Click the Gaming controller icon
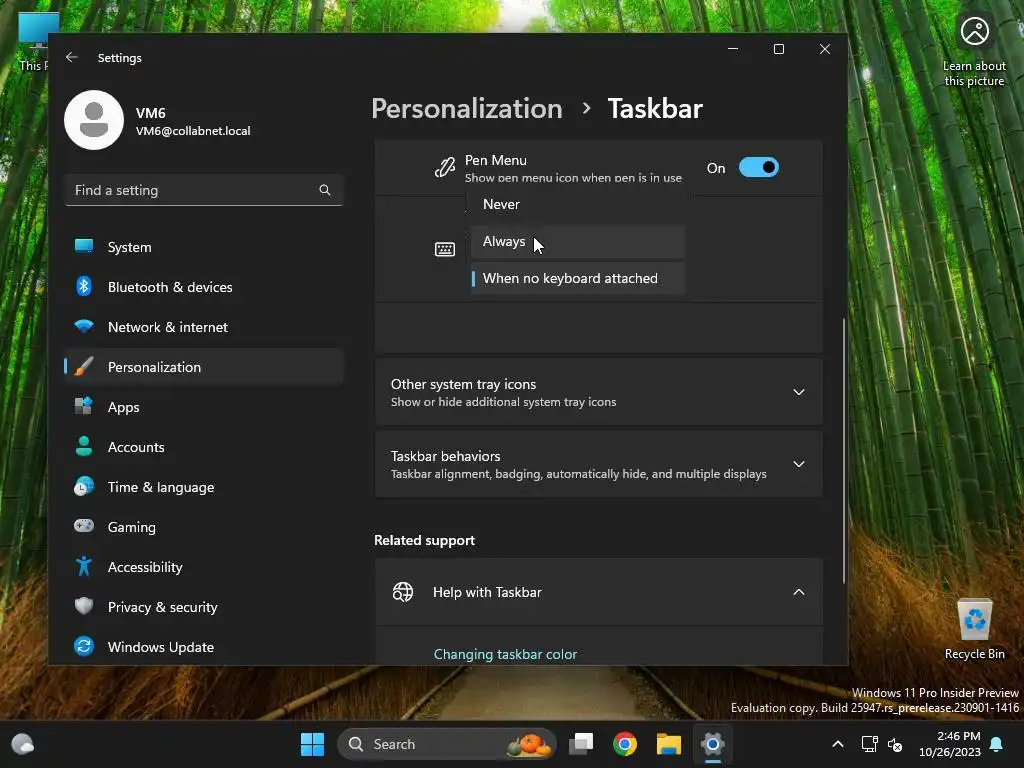 84,526
